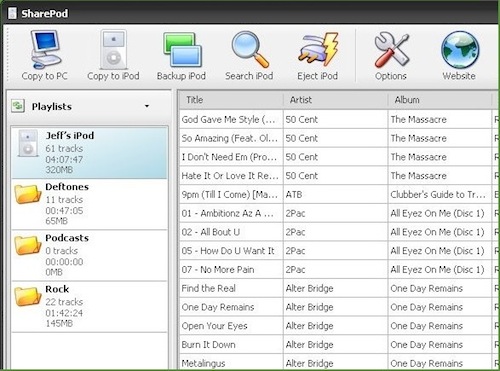The height and width of the screenshot is (371, 500).
Task: Click the '11 tracks' count under Deftones
Action: (64, 200)
